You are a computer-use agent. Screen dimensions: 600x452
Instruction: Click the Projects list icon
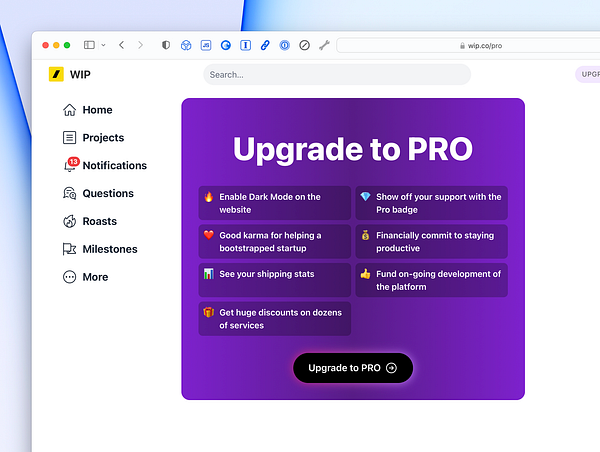[x=69, y=138]
